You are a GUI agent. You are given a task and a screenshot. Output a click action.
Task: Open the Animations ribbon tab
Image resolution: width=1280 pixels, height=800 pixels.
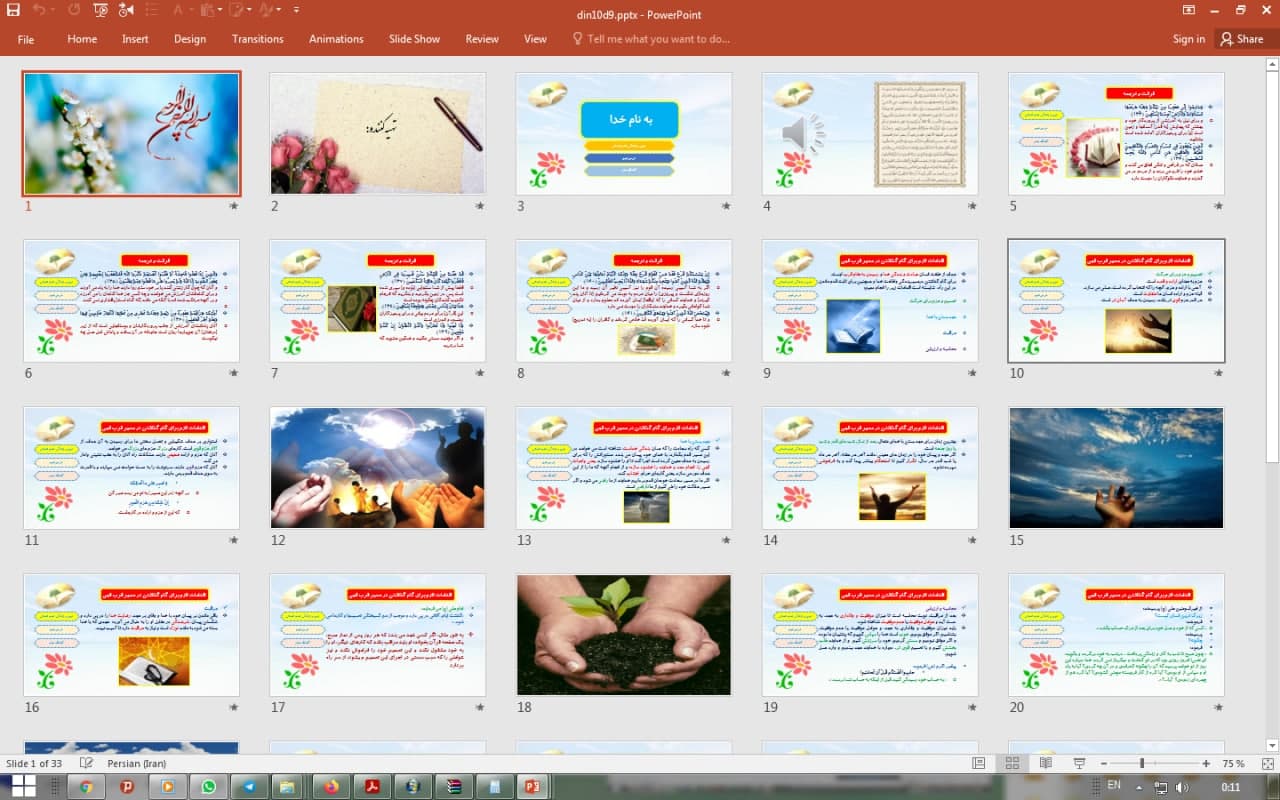[336, 39]
